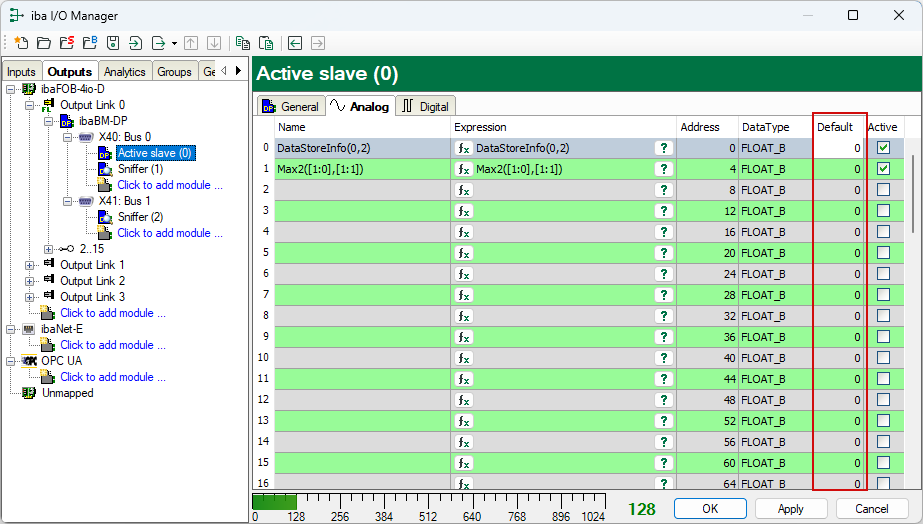Switch to the Analytics tab
The width and height of the screenshot is (923, 524).
[125, 72]
